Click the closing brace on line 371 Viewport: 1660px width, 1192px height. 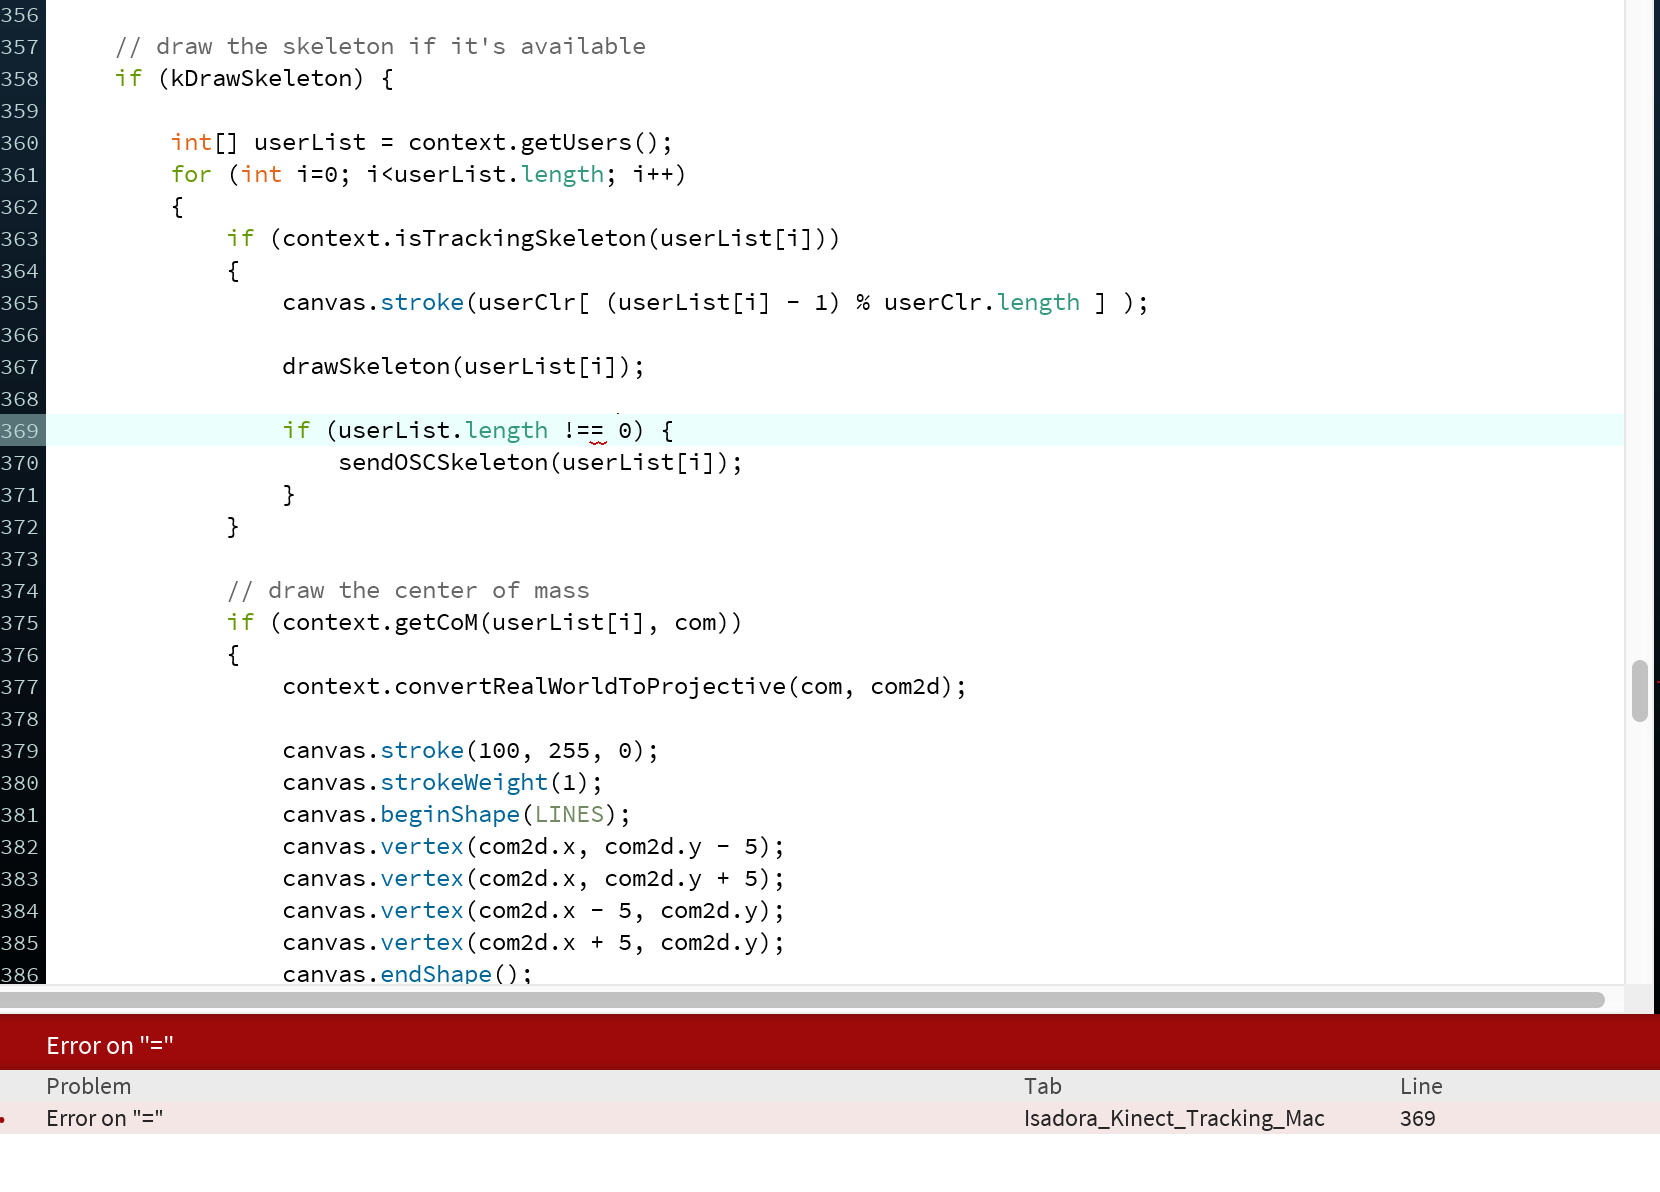289,495
